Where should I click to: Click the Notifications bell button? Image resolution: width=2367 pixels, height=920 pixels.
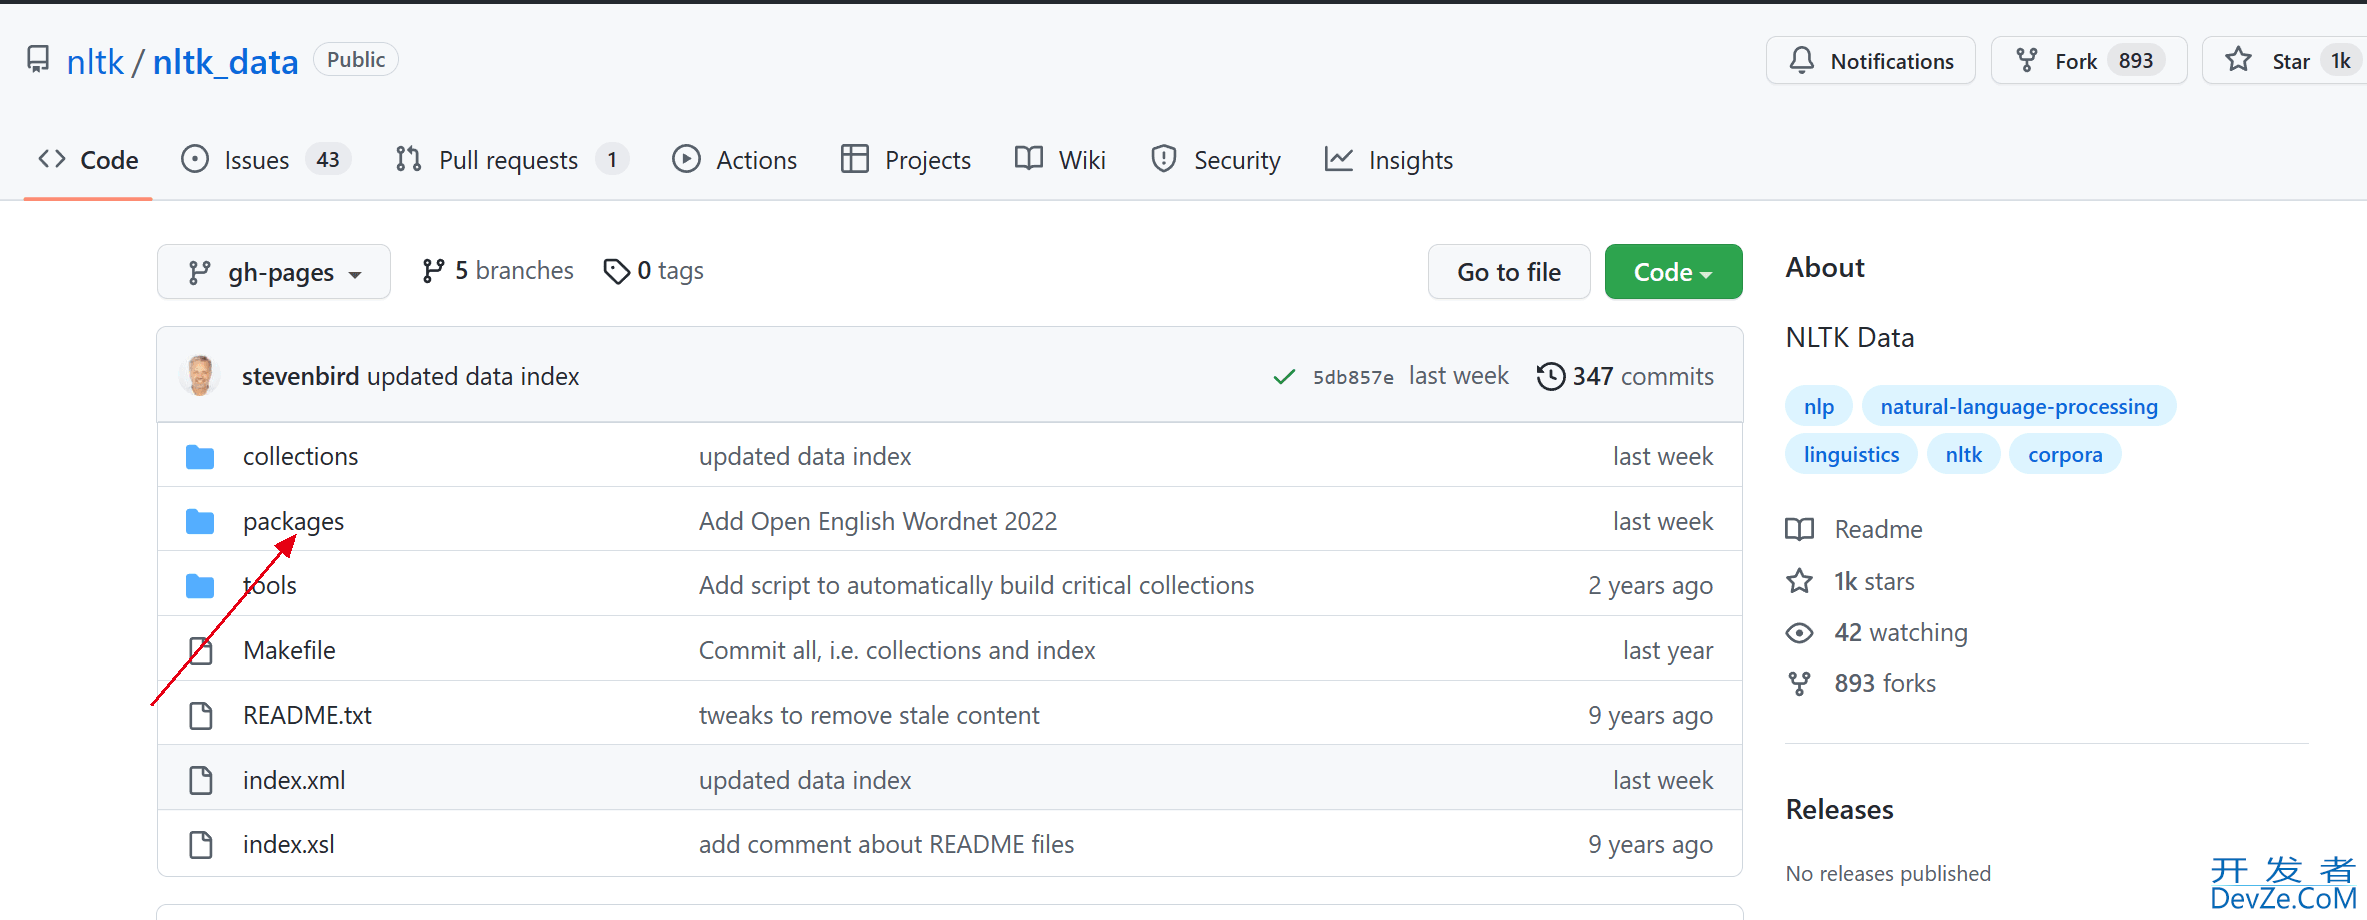coord(1870,61)
